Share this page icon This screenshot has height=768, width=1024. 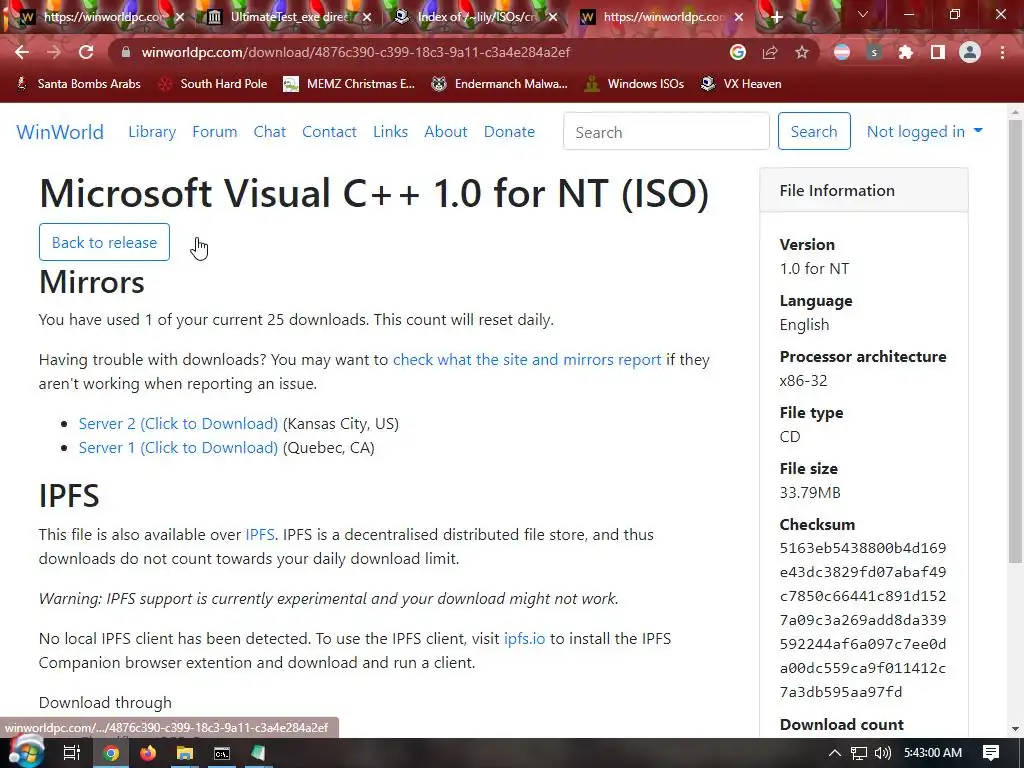pyautogui.click(x=770, y=52)
